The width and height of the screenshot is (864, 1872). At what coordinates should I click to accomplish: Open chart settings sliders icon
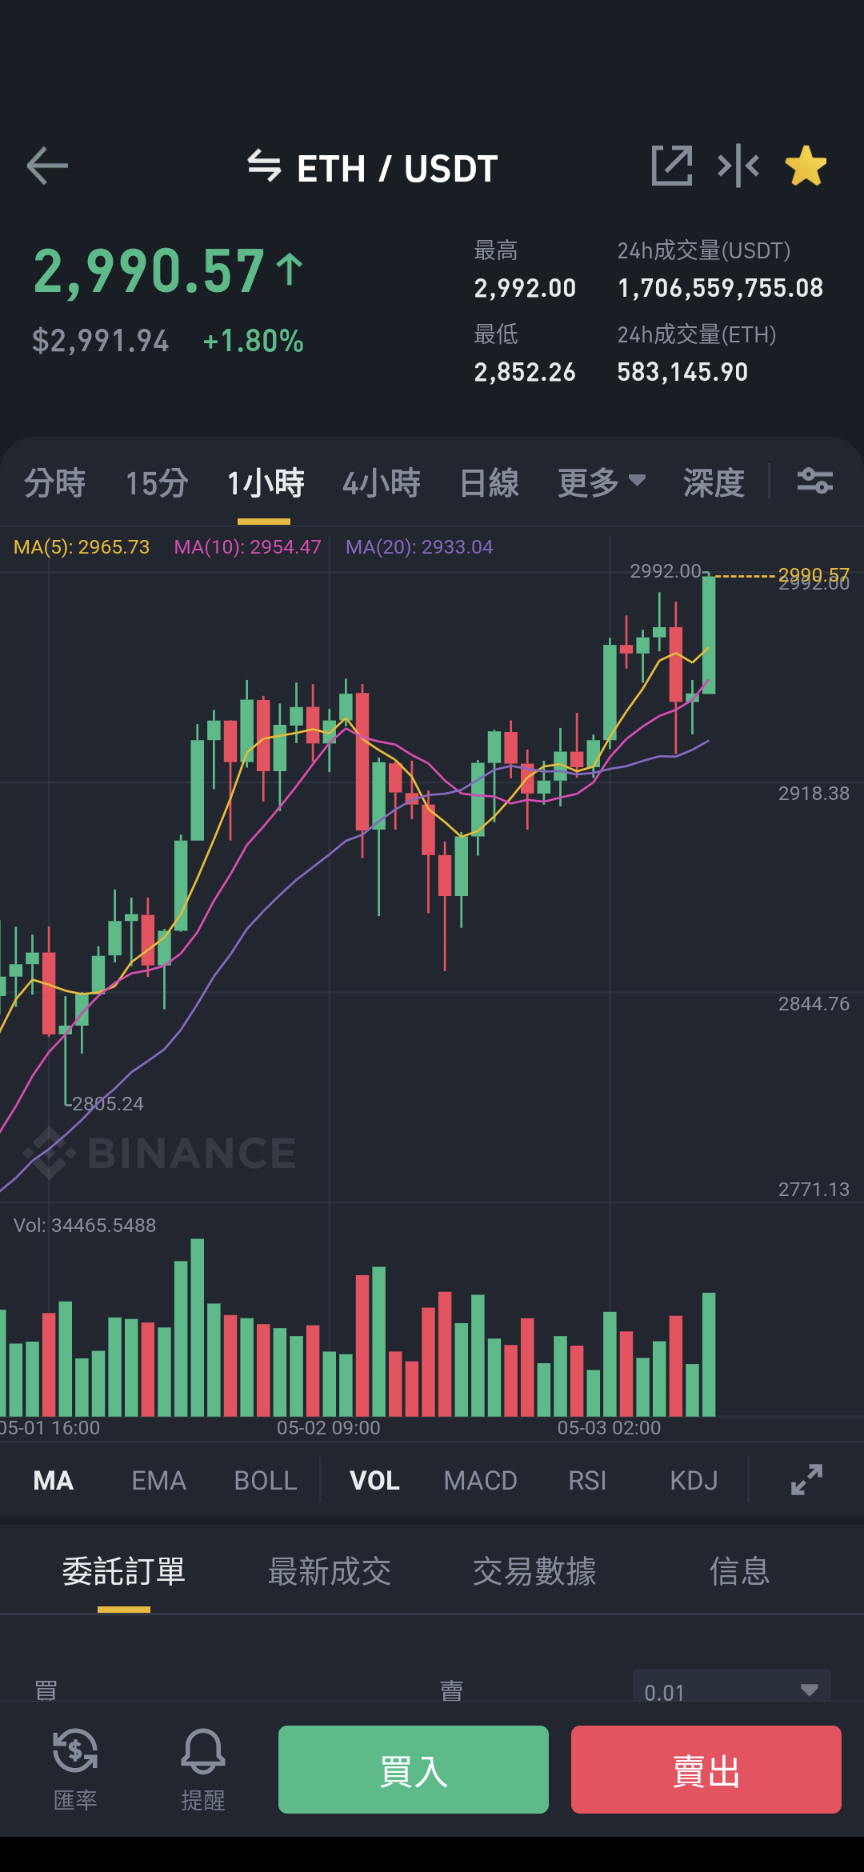[815, 482]
